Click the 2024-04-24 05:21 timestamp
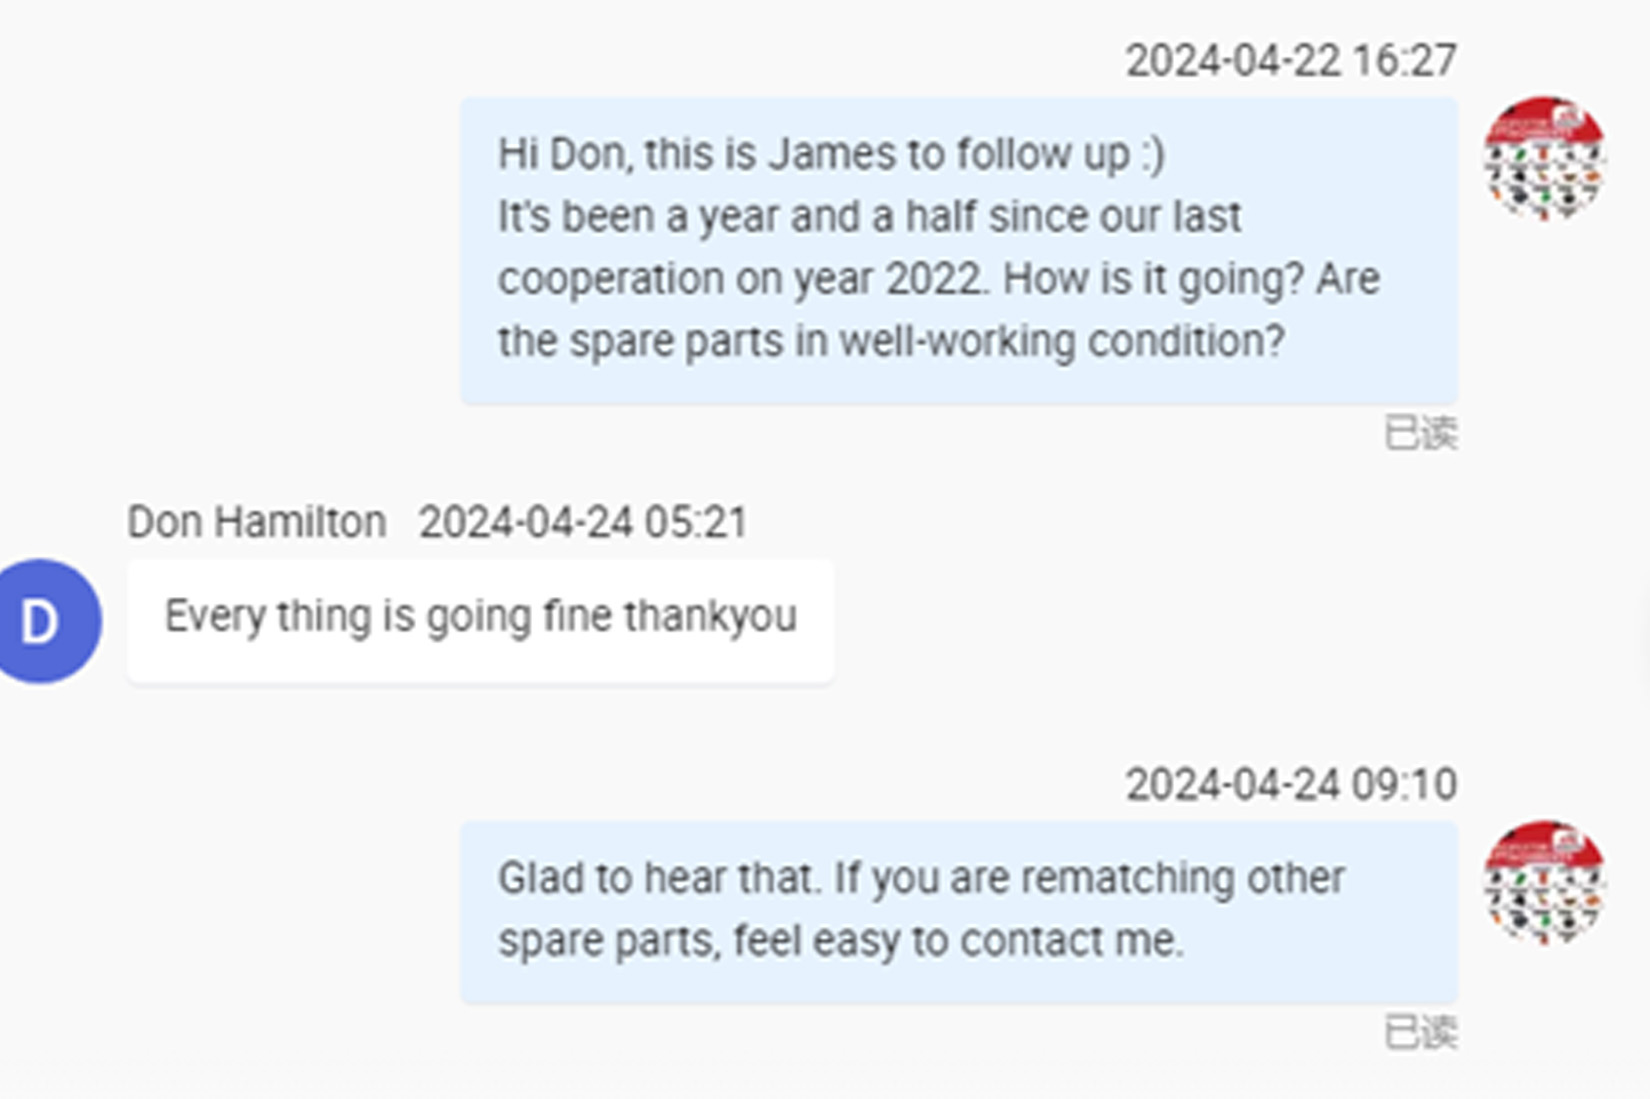Viewport: 1650px width, 1099px height. click(583, 522)
